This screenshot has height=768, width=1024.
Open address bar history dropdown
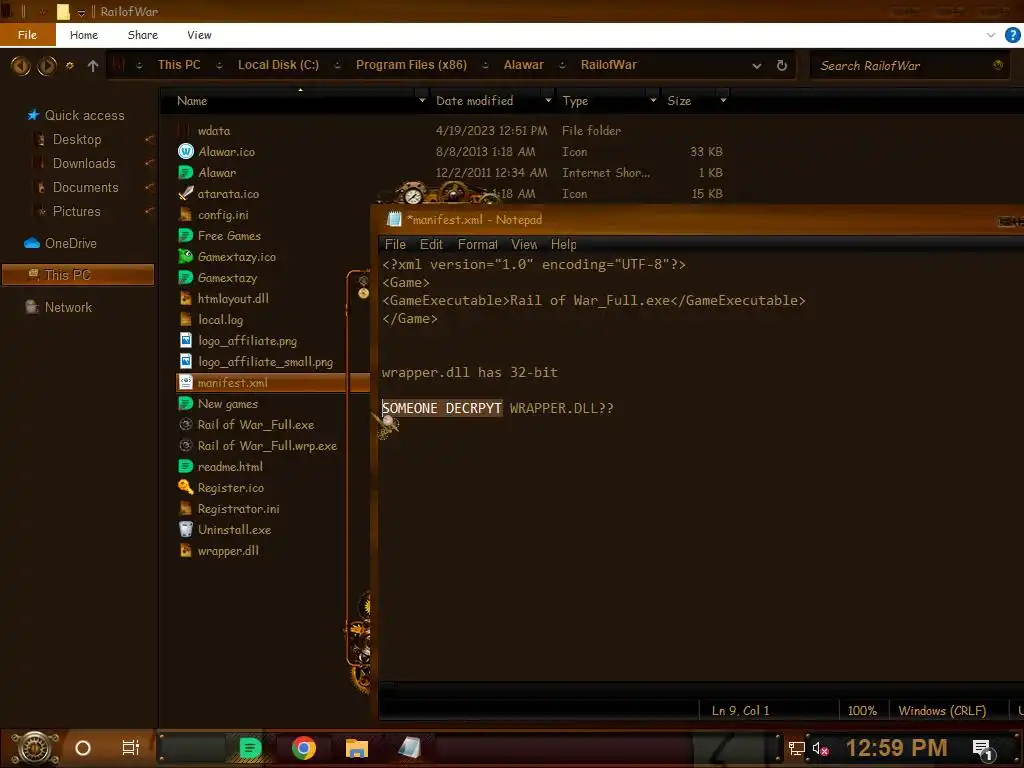tap(757, 66)
